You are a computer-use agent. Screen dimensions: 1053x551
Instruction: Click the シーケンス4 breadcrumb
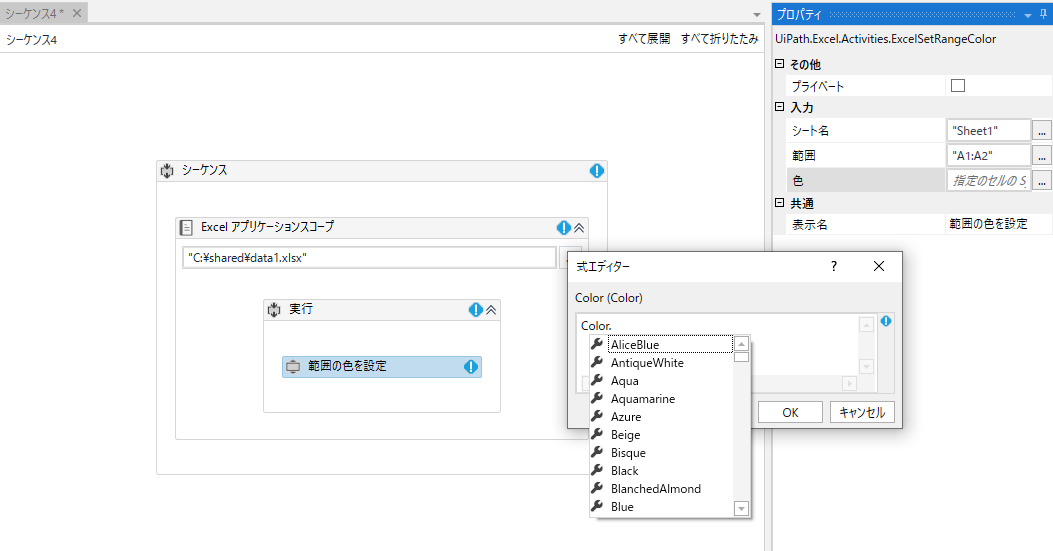(x=32, y=40)
